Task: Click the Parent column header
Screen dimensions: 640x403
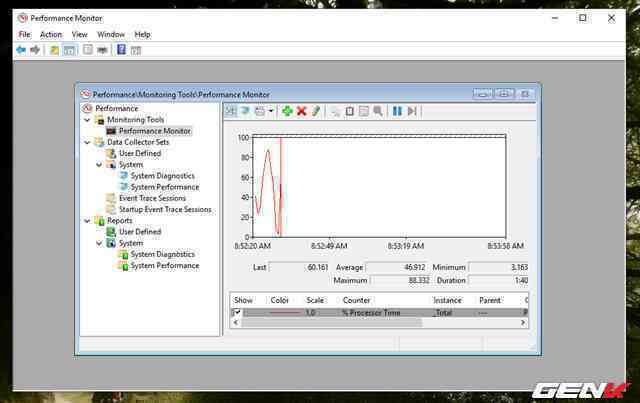Action: [x=490, y=301]
